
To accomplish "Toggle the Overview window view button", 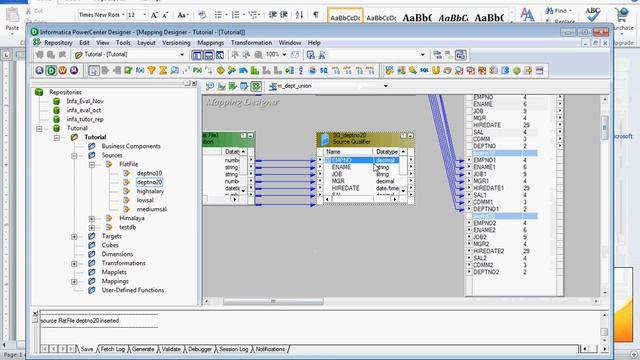I will point(220,55).
